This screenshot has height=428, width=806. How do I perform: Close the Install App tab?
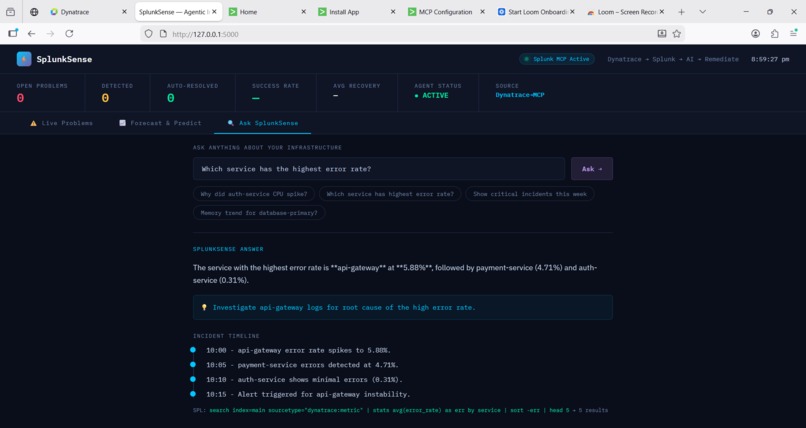[x=393, y=12]
